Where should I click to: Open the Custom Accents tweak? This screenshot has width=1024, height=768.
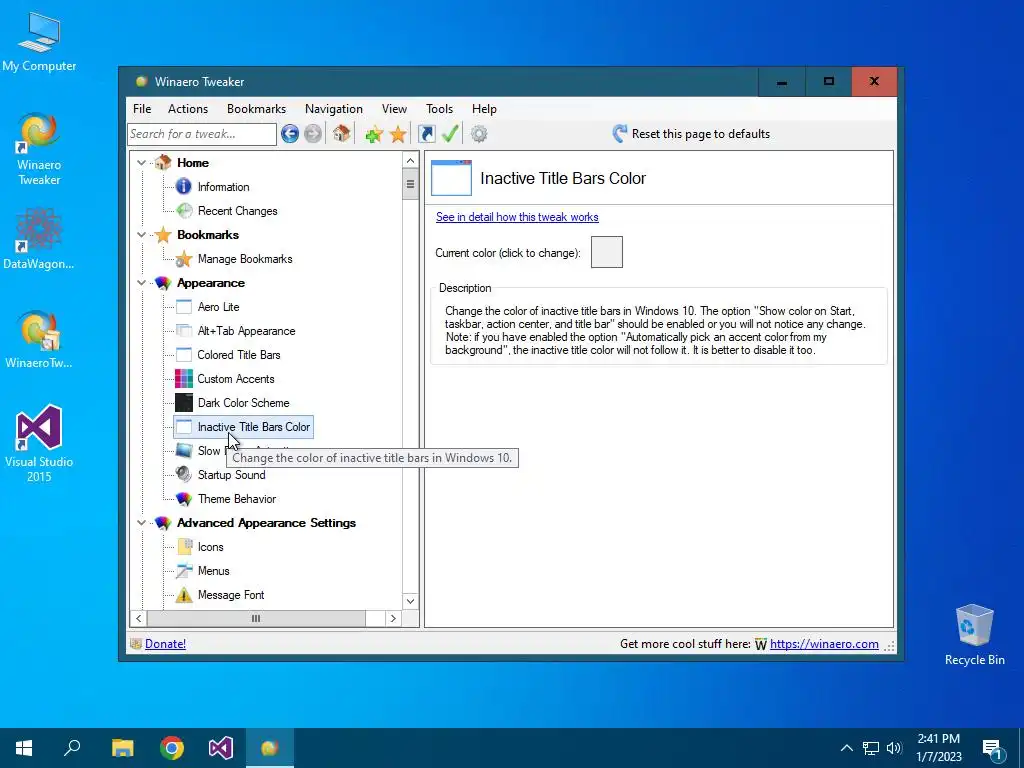[236, 379]
